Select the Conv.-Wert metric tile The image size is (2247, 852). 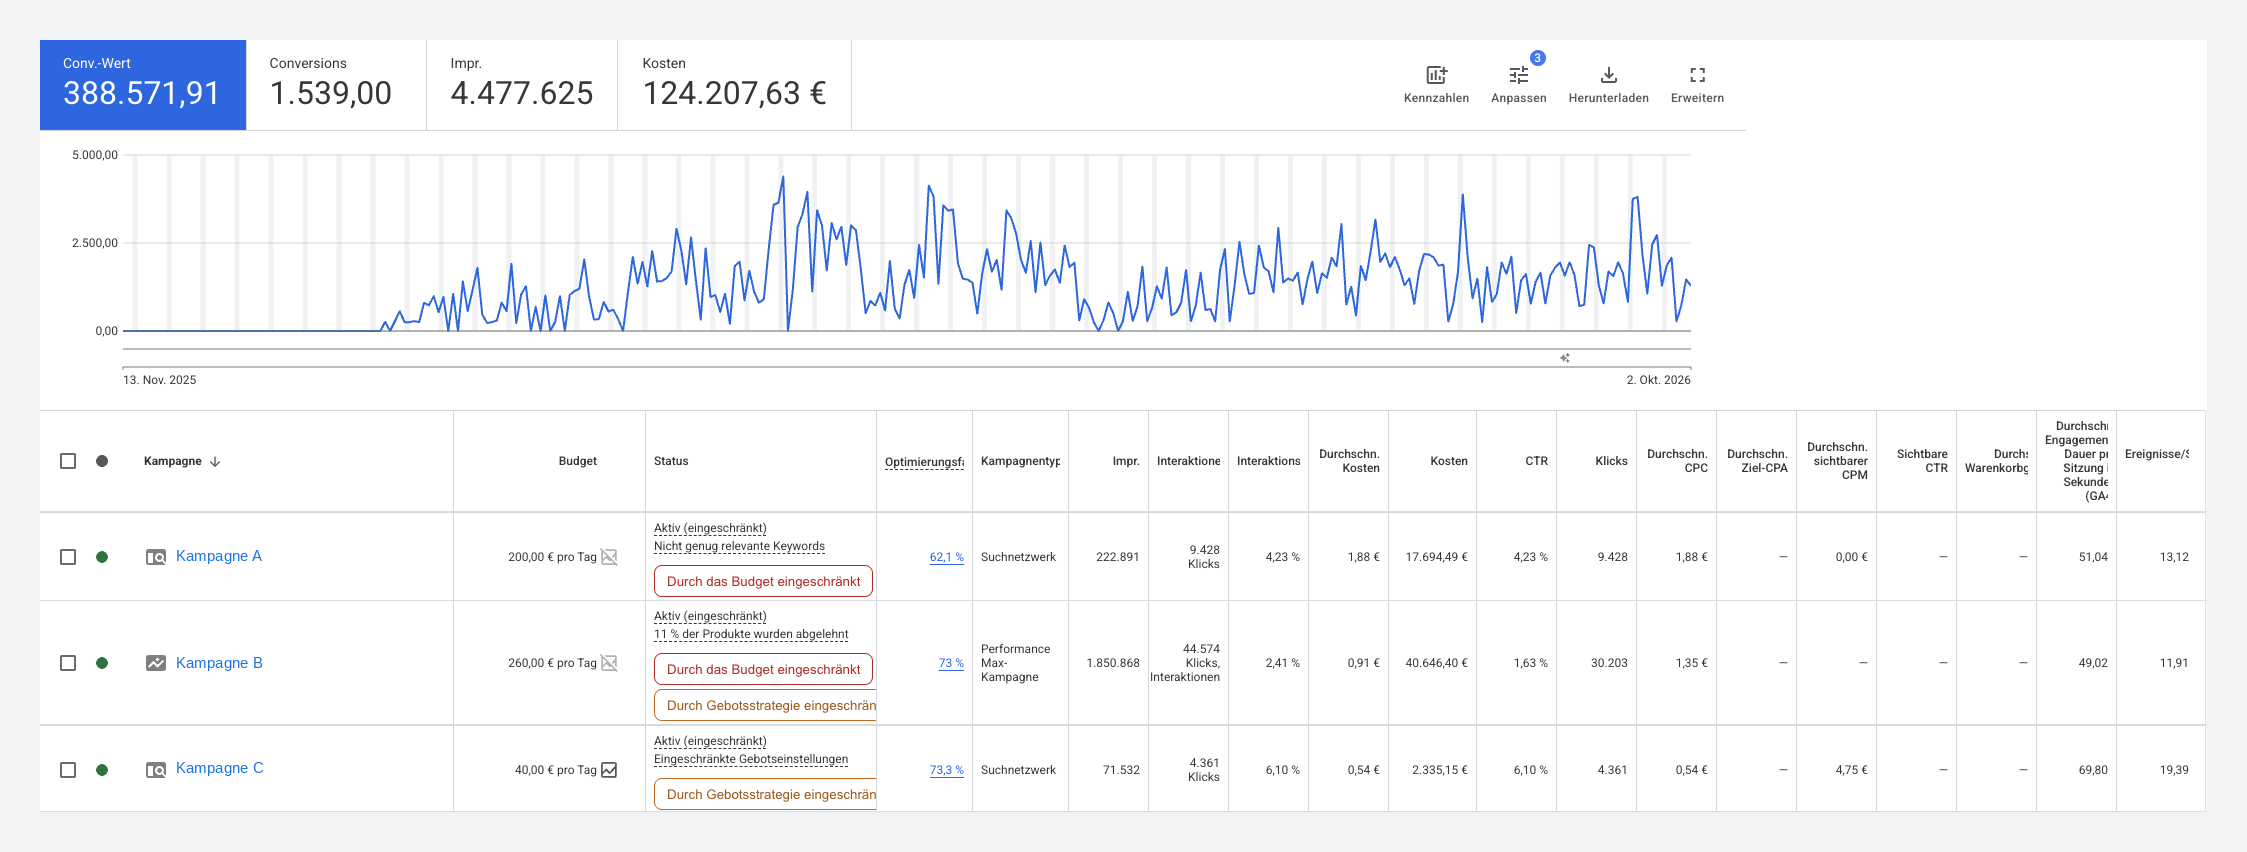click(143, 85)
